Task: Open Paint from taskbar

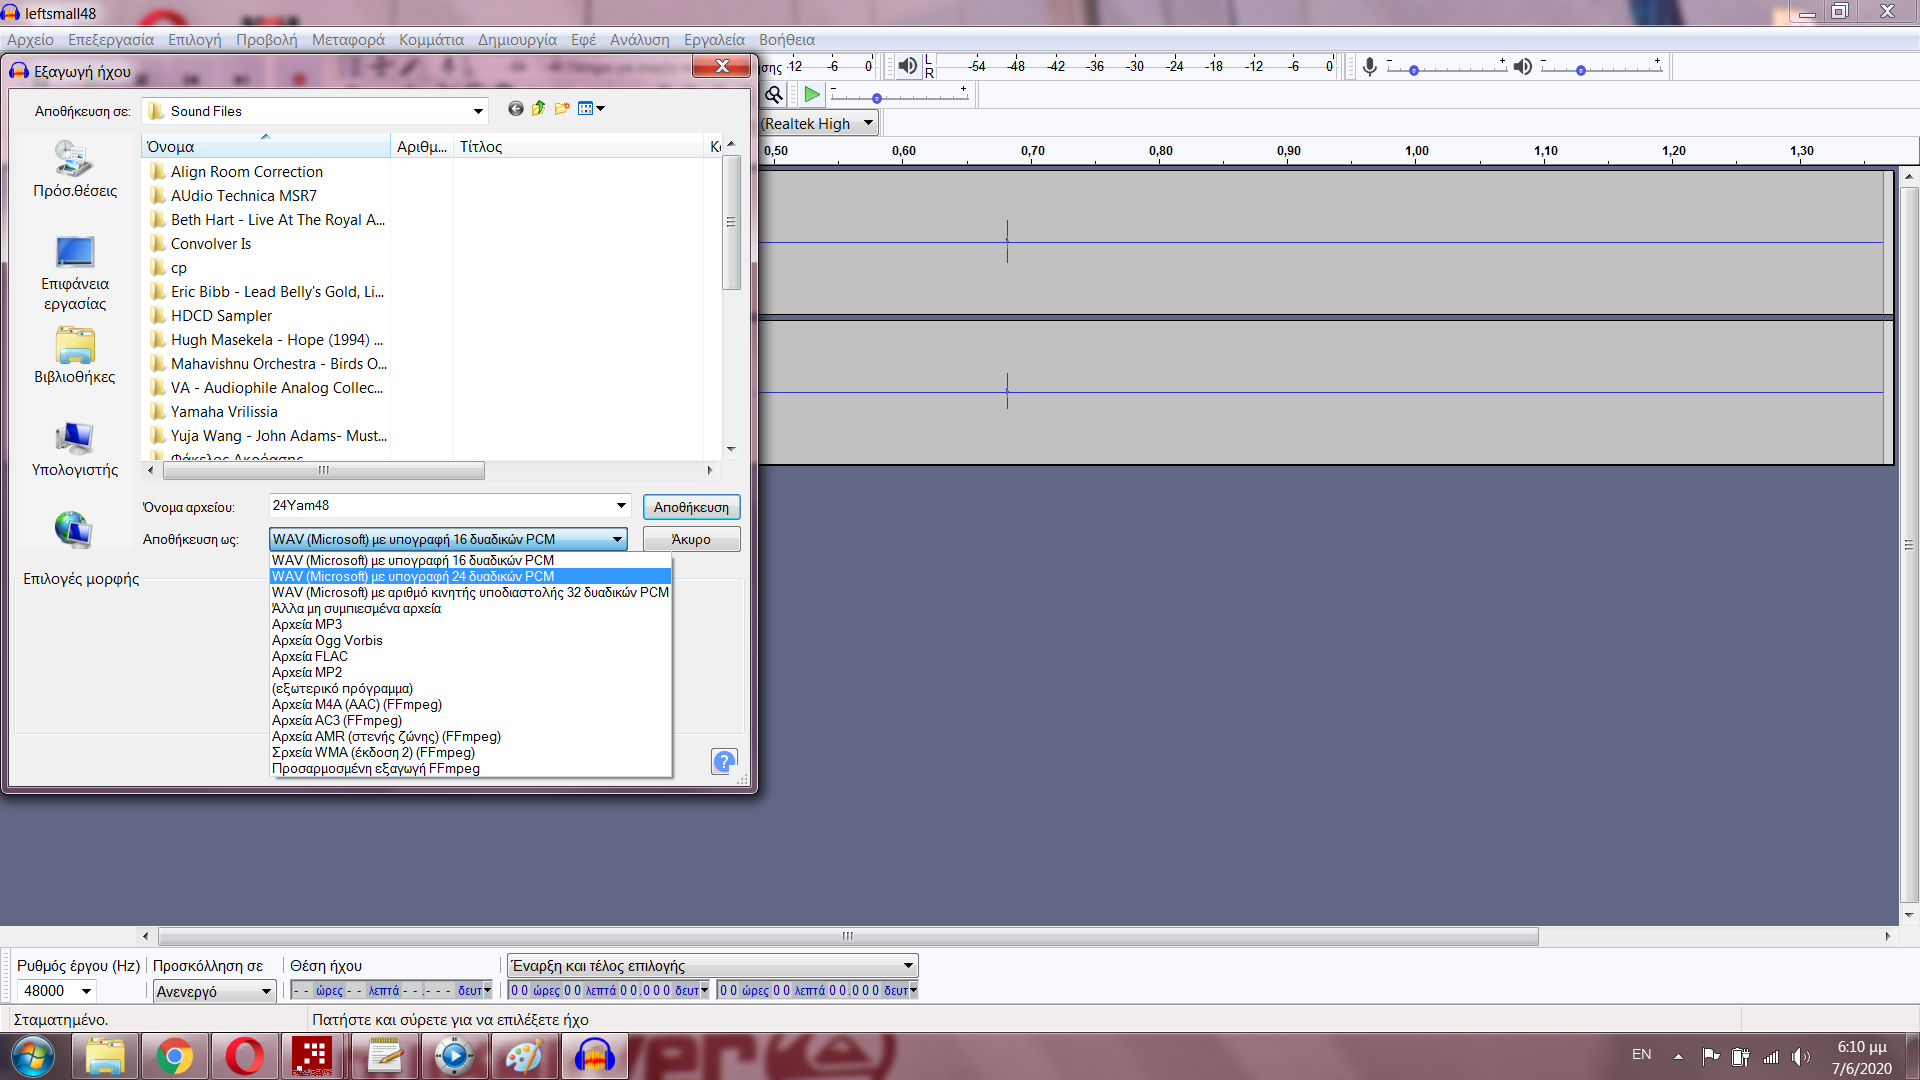Action: click(524, 1056)
